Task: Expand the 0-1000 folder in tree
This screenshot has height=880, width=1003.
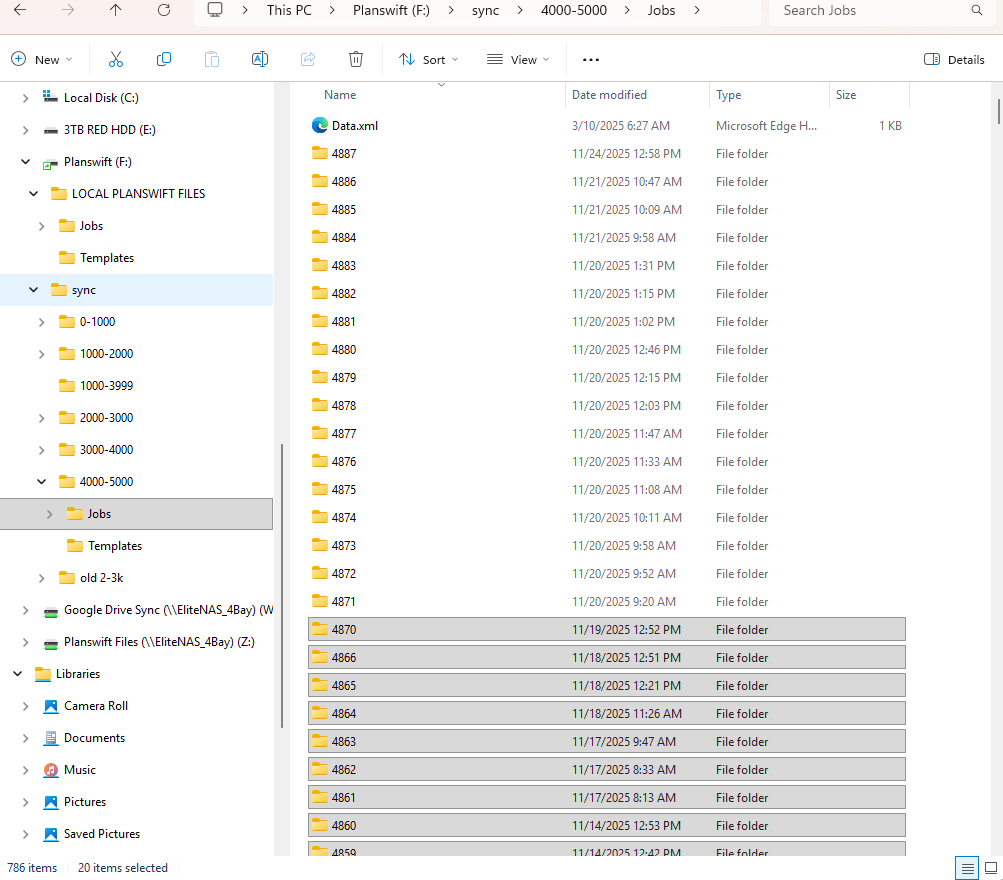Action: click(41, 322)
